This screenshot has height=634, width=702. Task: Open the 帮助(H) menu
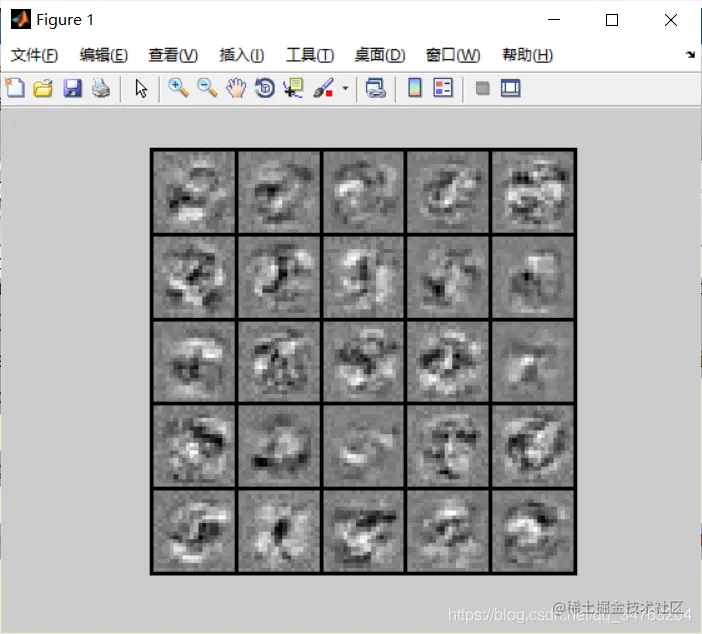[x=527, y=55]
